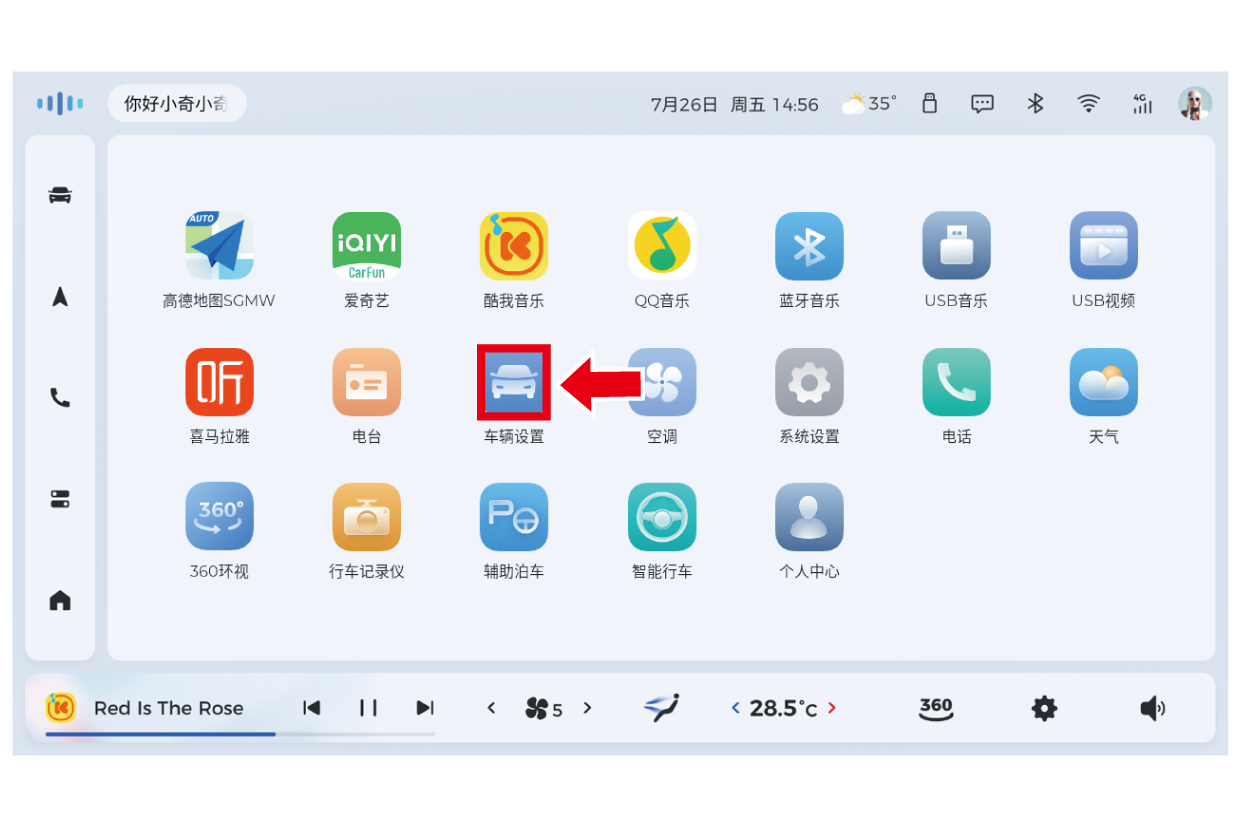The width and height of the screenshot is (1241, 827).
Task: Select the split-cards icon in left sidebar
Action: pos(60,499)
